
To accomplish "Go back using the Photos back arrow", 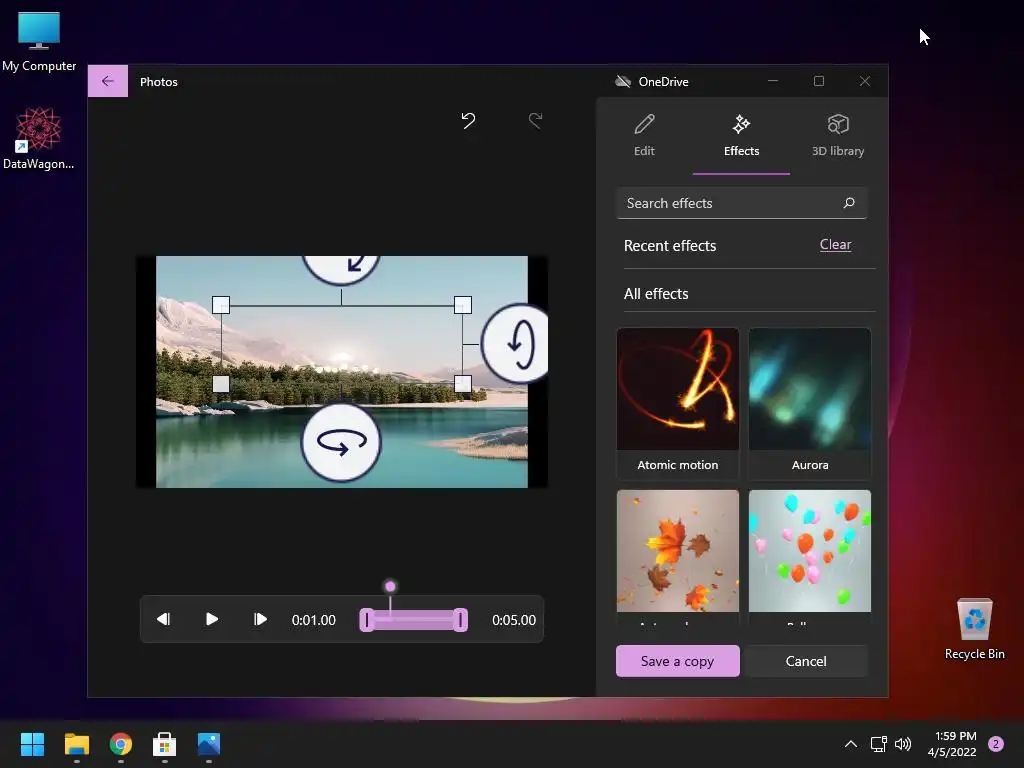I will 108,81.
